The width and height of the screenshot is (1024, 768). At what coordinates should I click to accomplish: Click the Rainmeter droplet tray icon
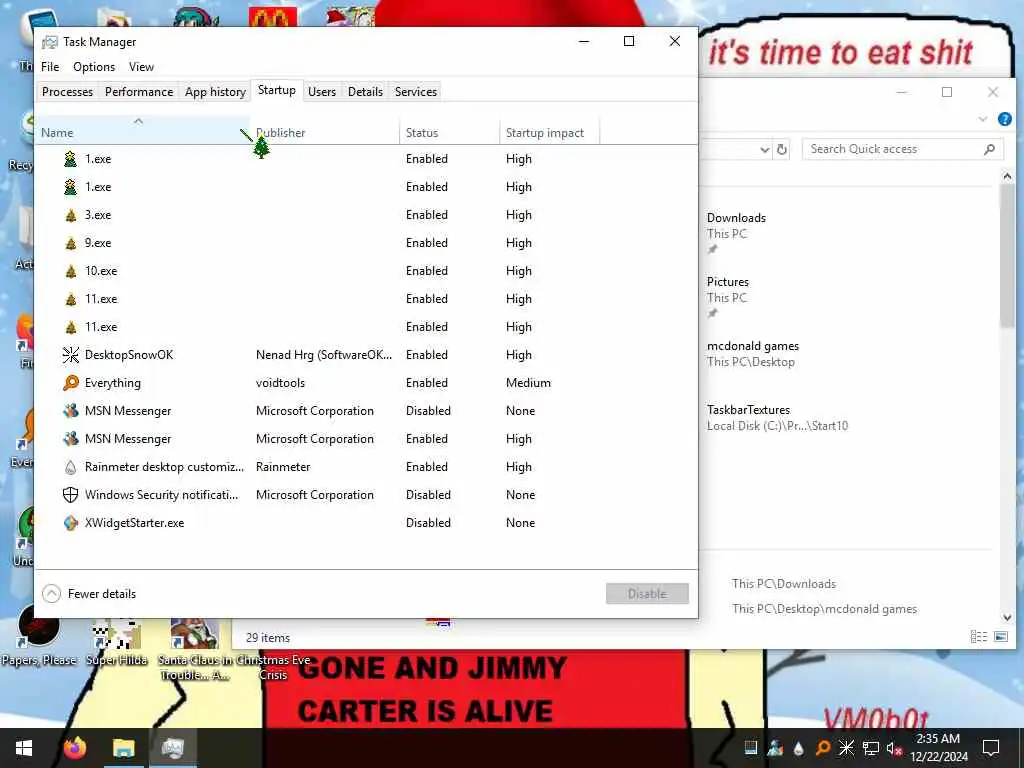(x=799, y=748)
